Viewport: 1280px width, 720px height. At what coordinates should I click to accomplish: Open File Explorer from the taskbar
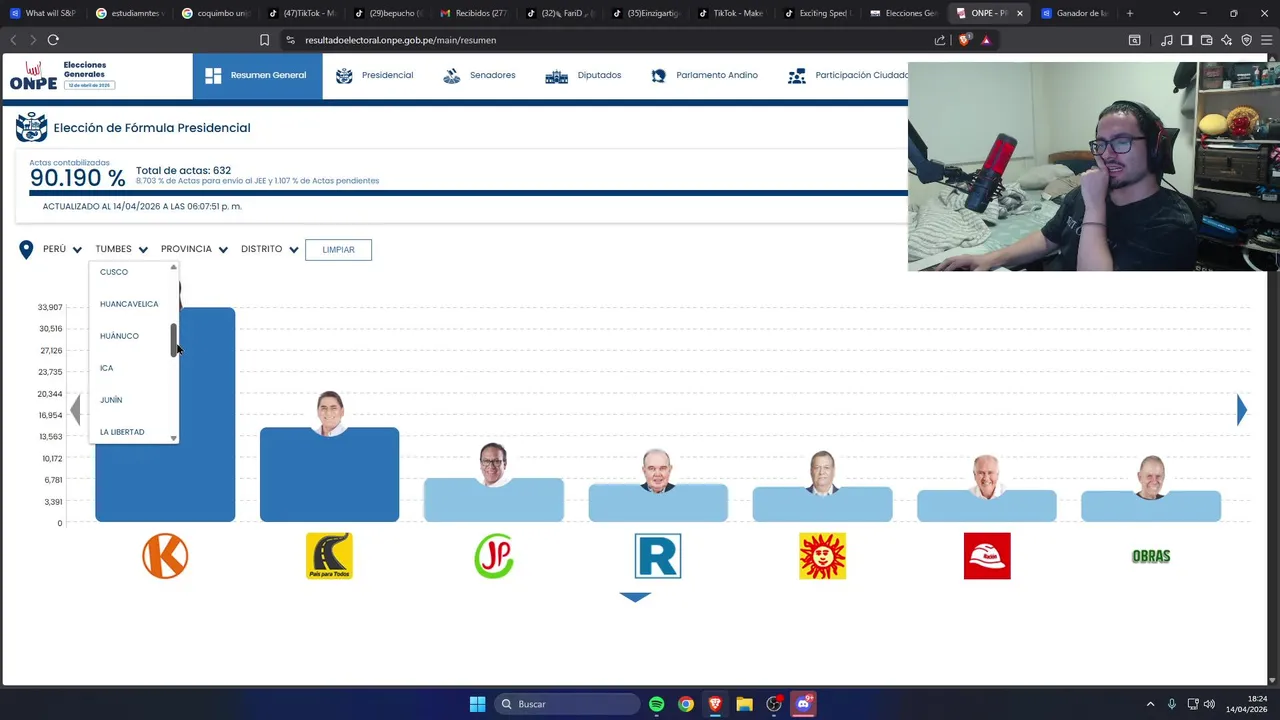[744, 704]
